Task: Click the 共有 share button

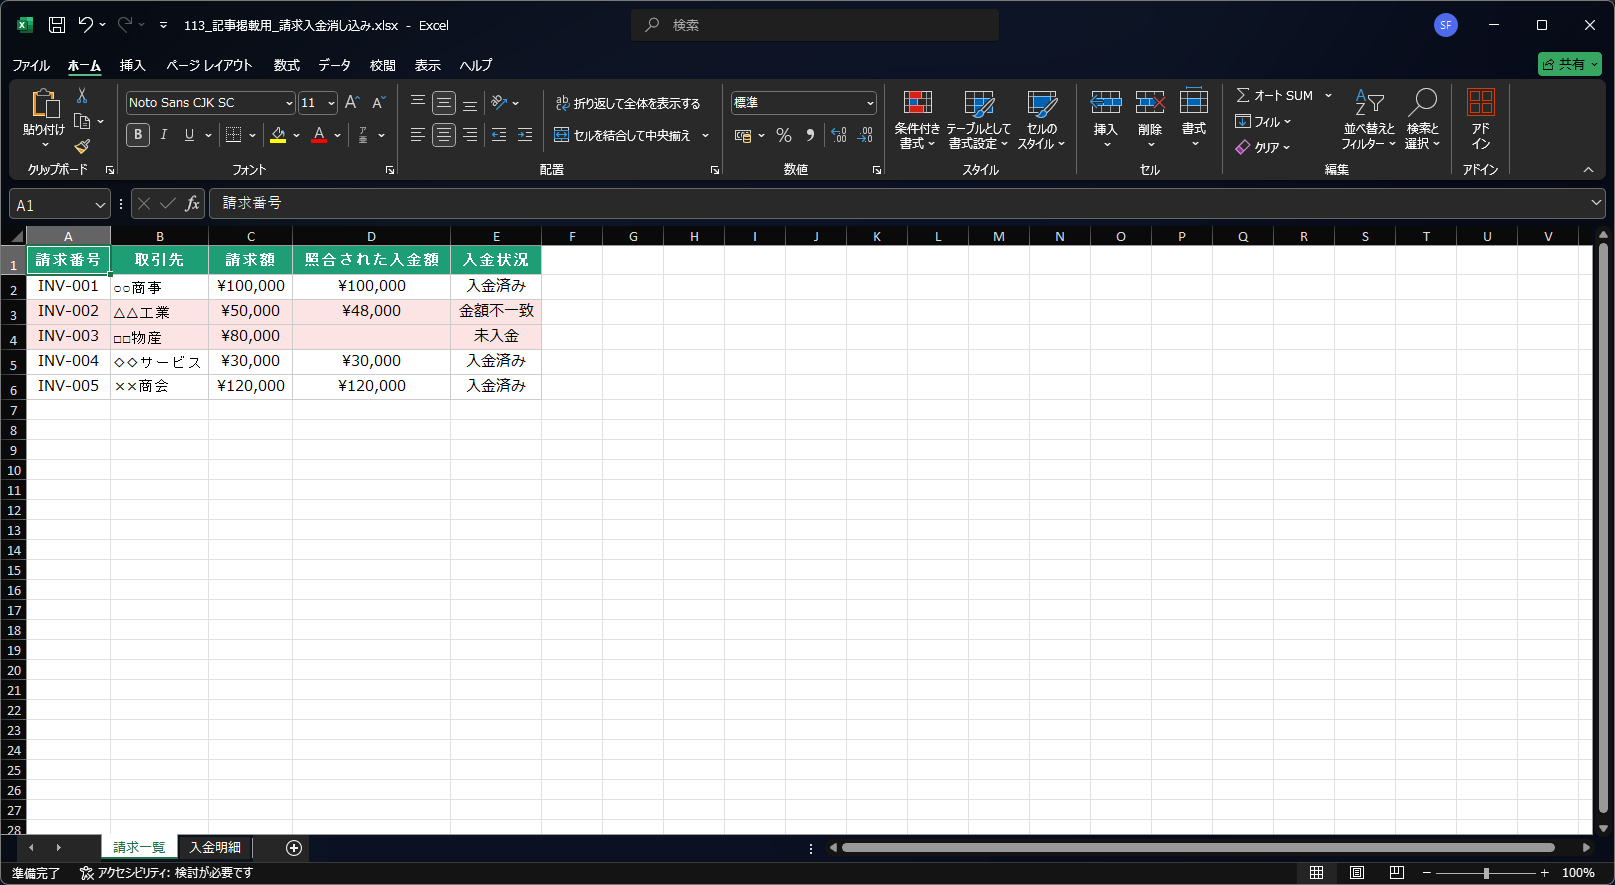Action: pos(1570,64)
